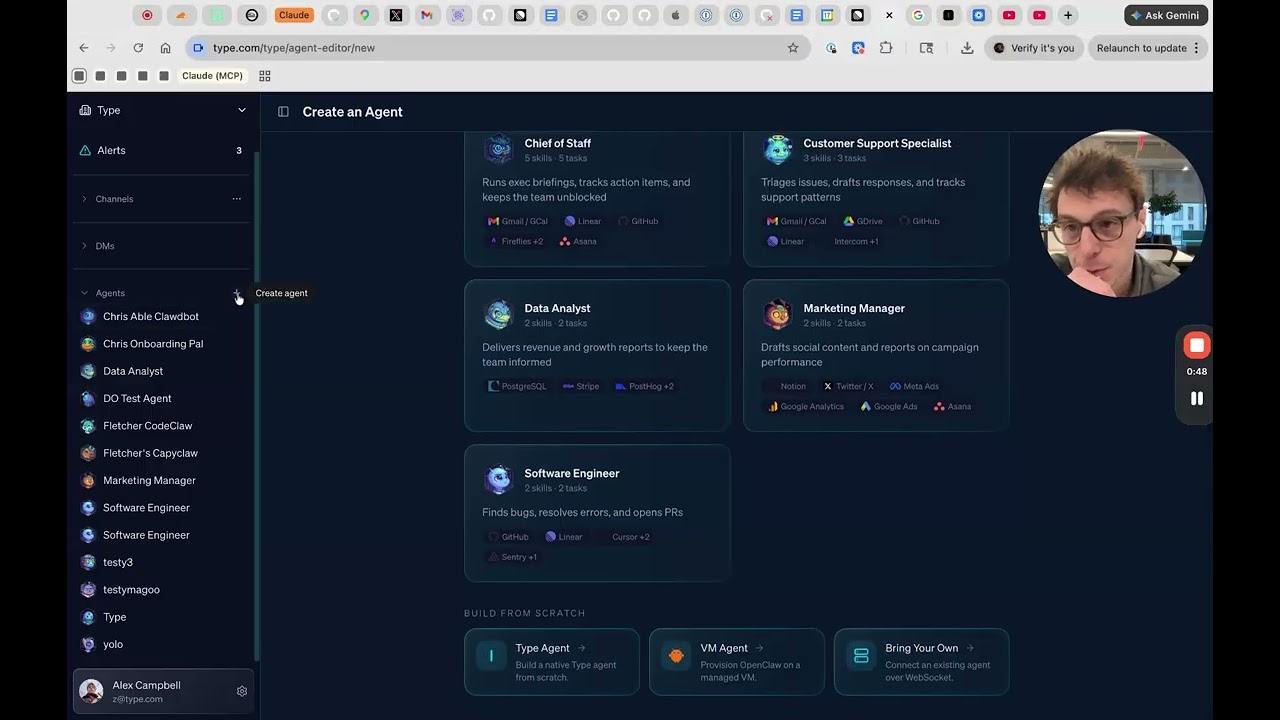Click the Alerts count badge 3
Image resolution: width=1280 pixels, height=720 pixels.
[238, 151]
